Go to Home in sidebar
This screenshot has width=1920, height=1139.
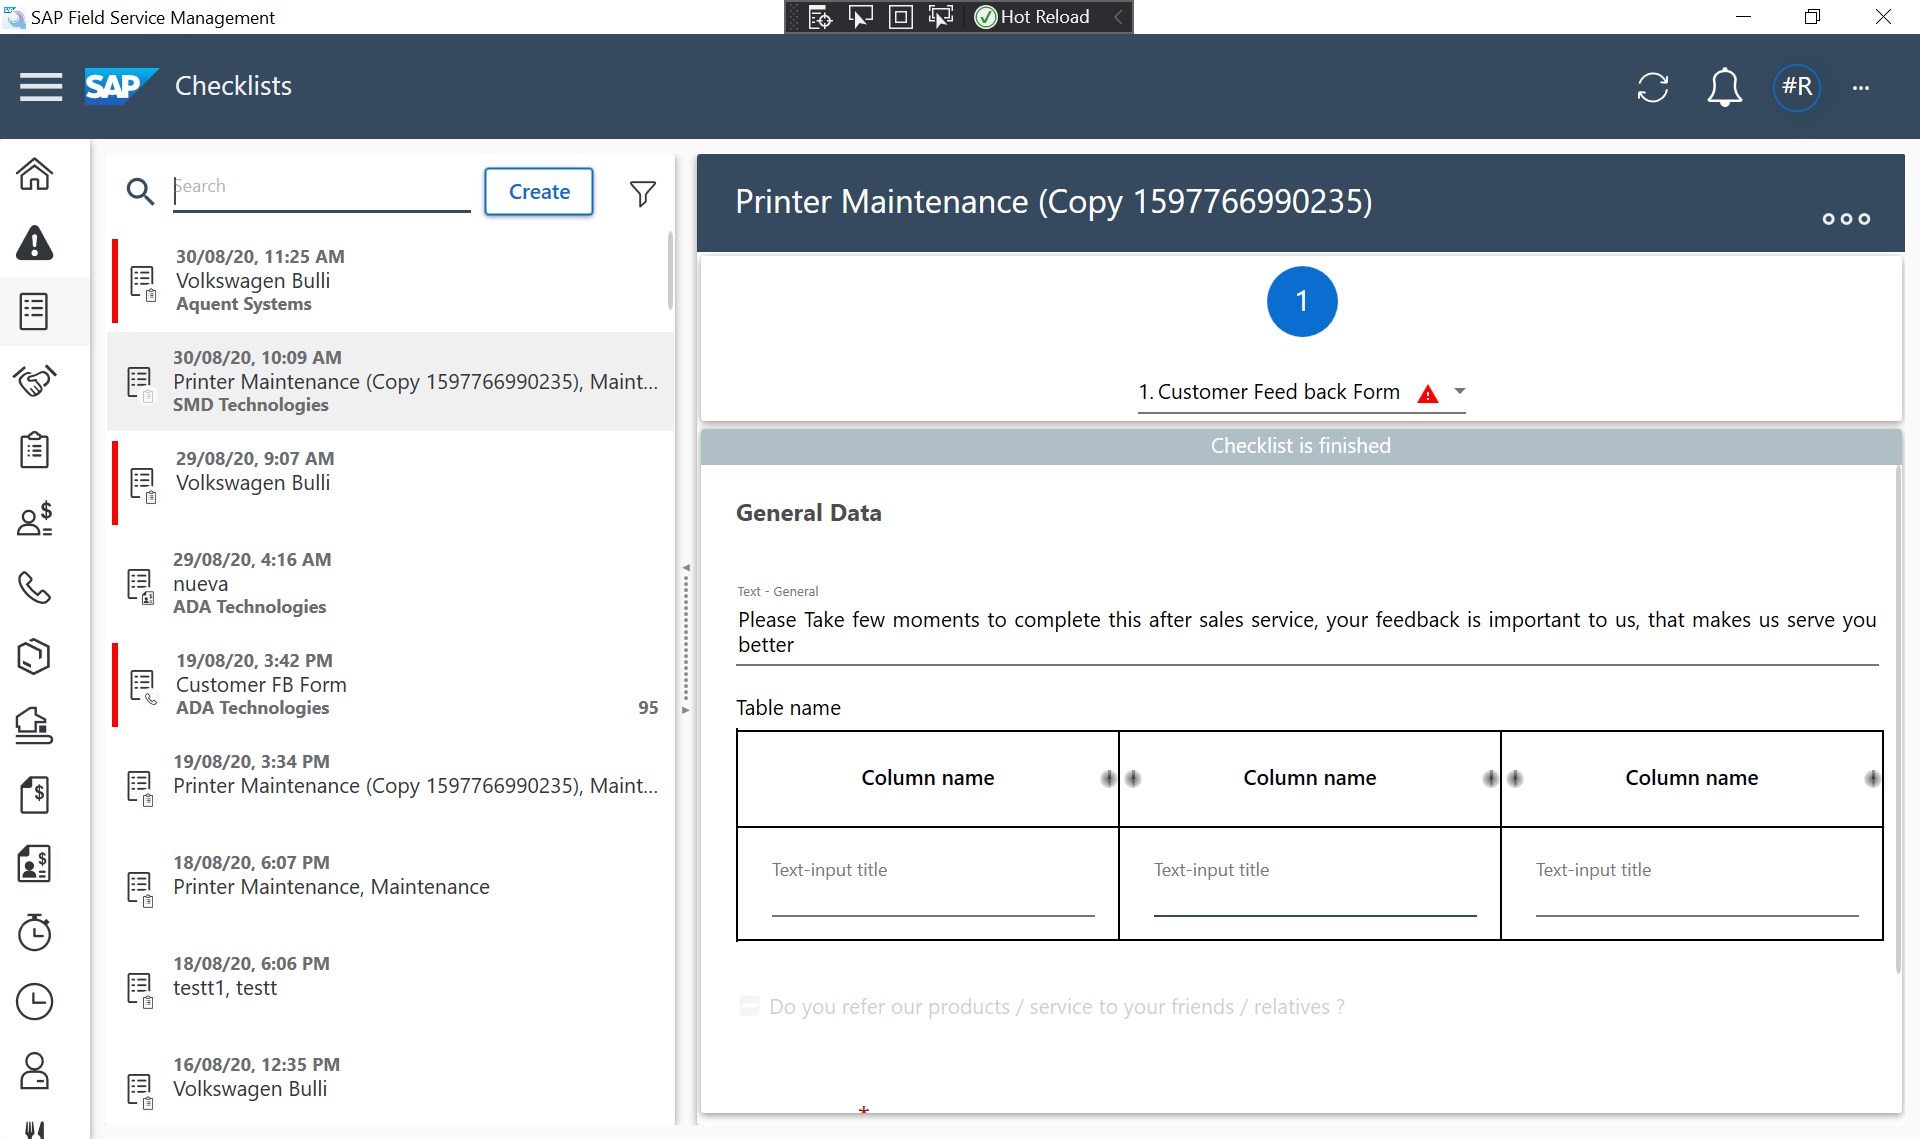pyautogui.click(x=35, y=174)
